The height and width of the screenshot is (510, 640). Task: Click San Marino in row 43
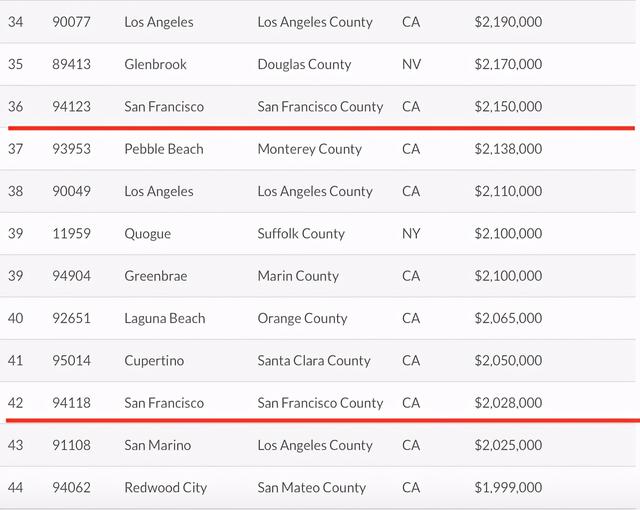pyautogui.click(x=160, y=445)
